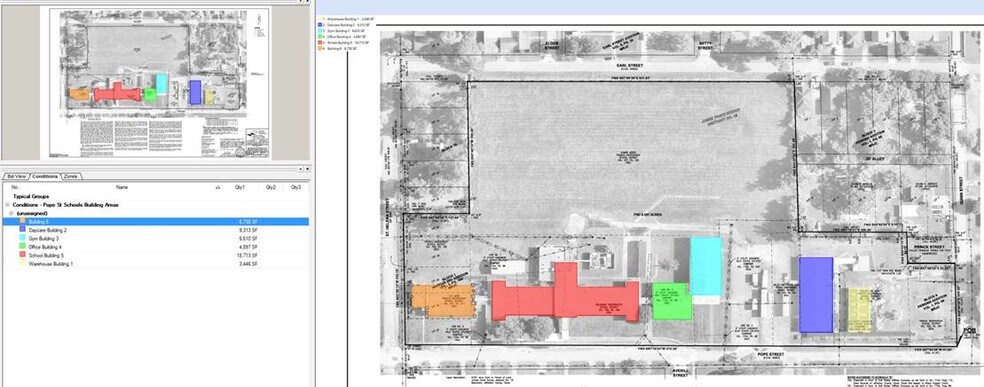The image size is (984, 387).
Task: Open the Zones tab
Action: (71, 177)
